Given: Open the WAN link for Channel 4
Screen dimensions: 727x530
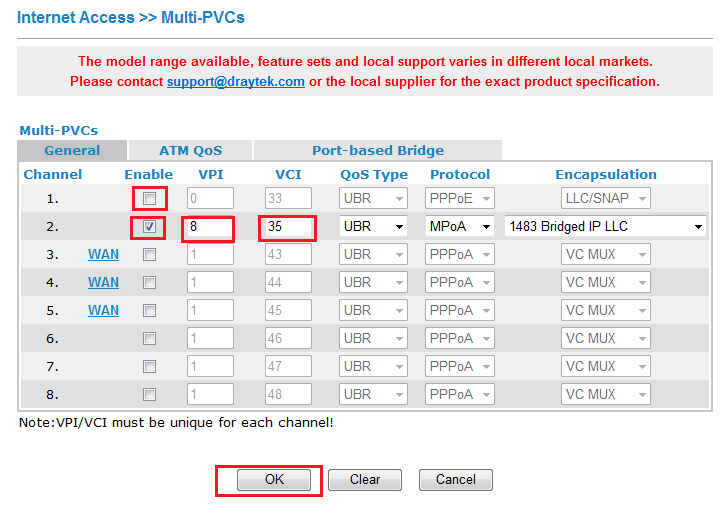Looking at the screenshot, I should pyautogui.click(x=103, y=283).
